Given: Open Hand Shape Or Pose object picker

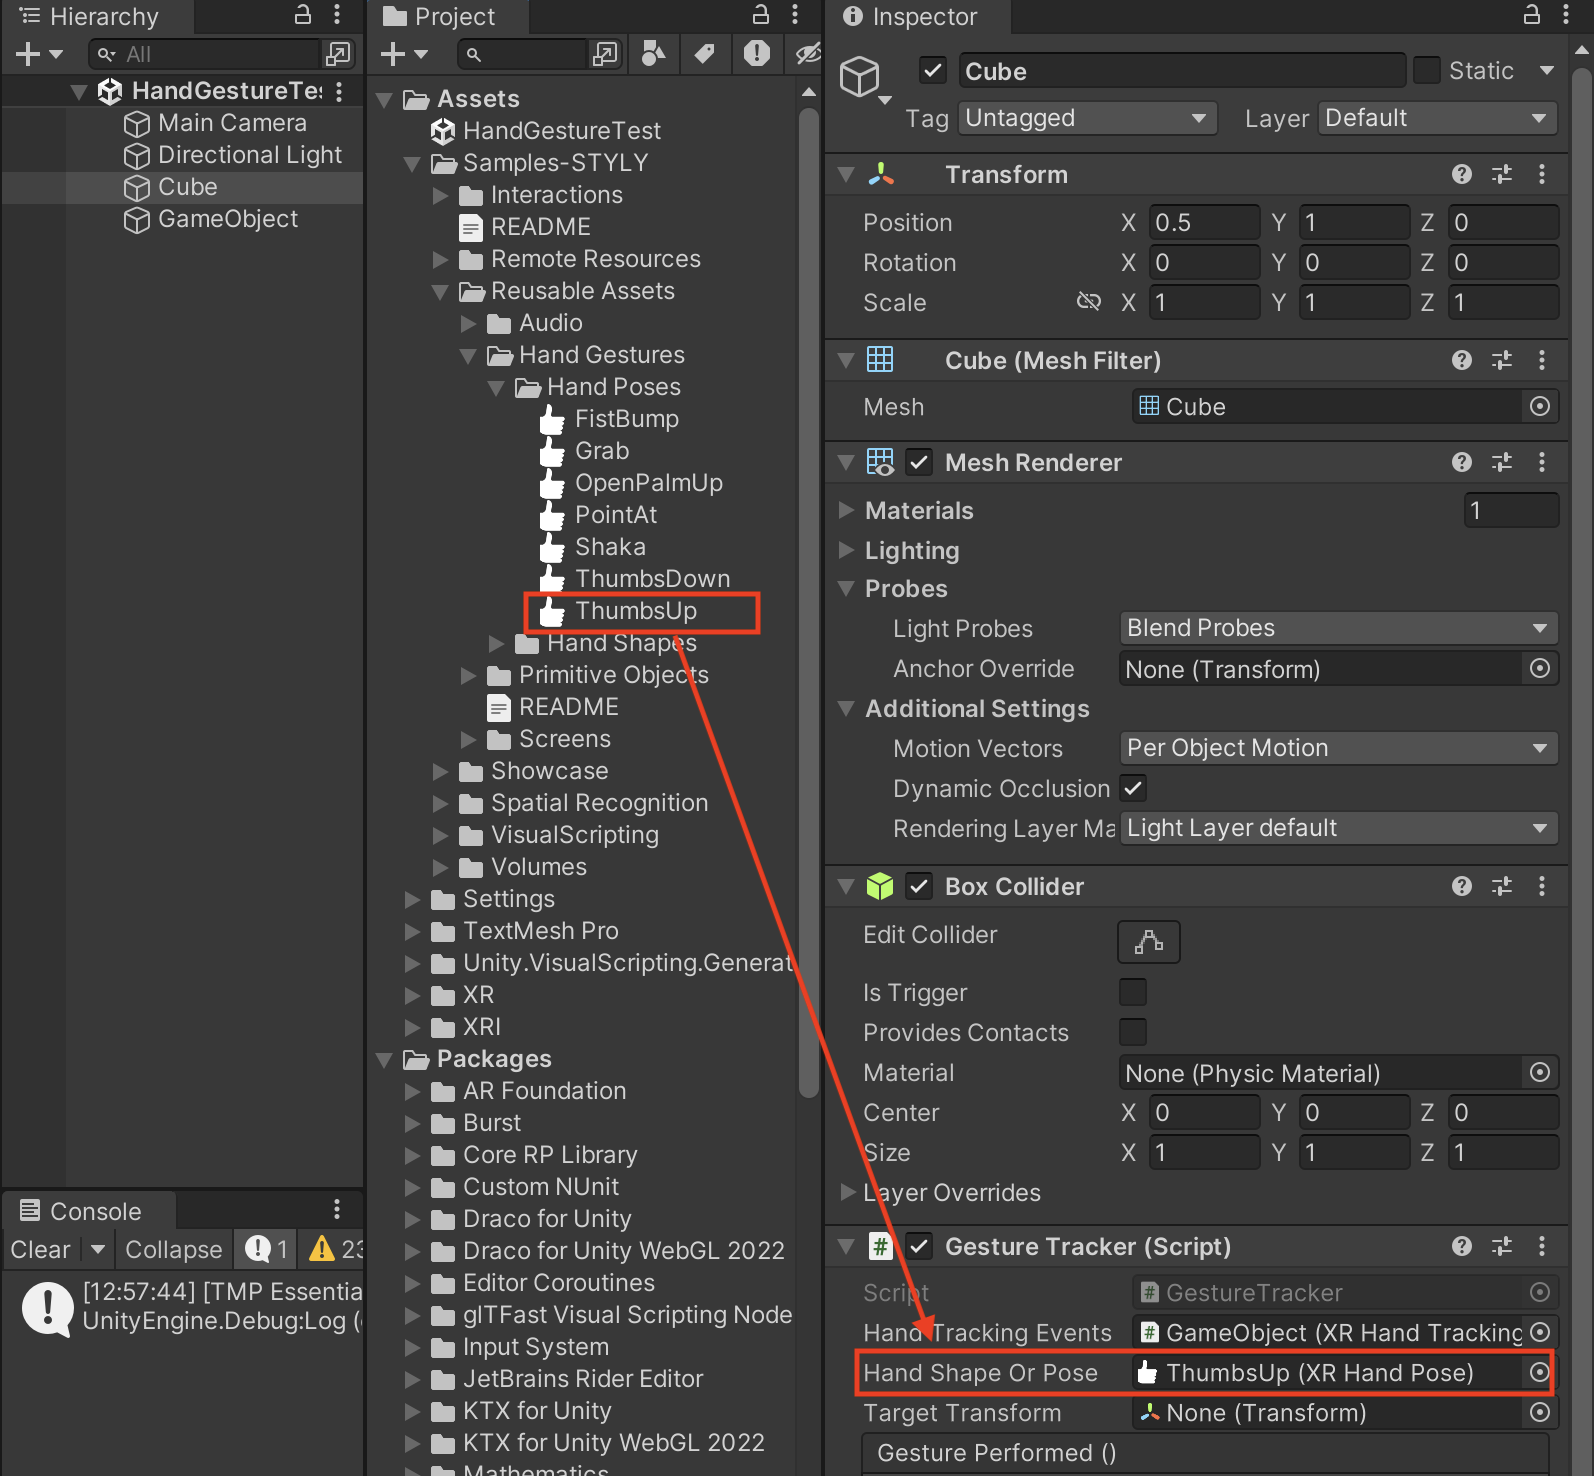Looking at the screenshot, I should pos(1540,1372).
